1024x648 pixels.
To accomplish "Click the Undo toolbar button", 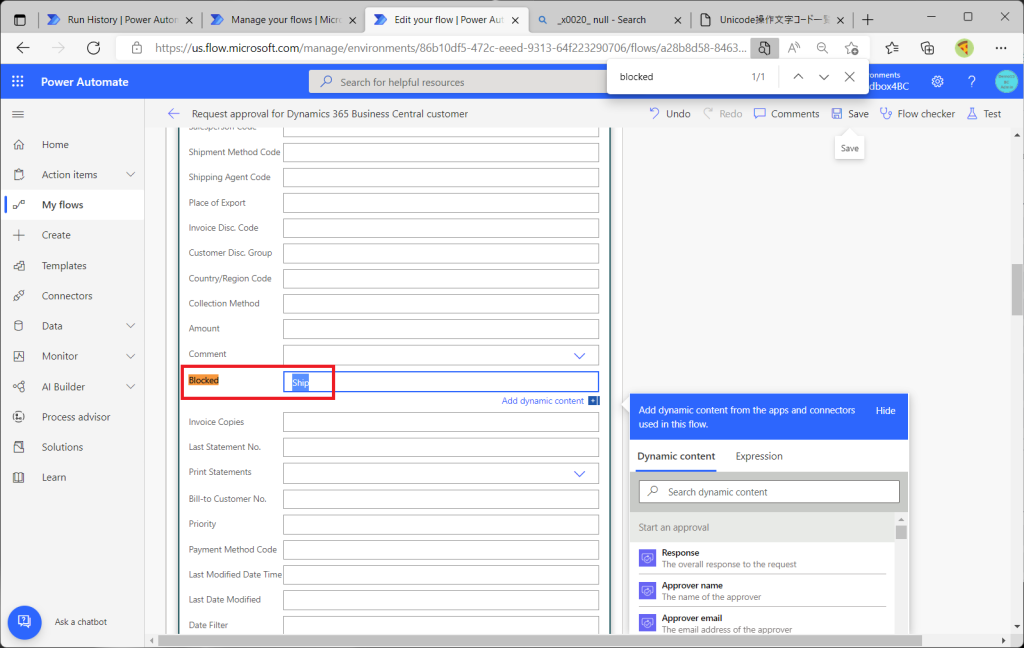I will click(669, 114).
